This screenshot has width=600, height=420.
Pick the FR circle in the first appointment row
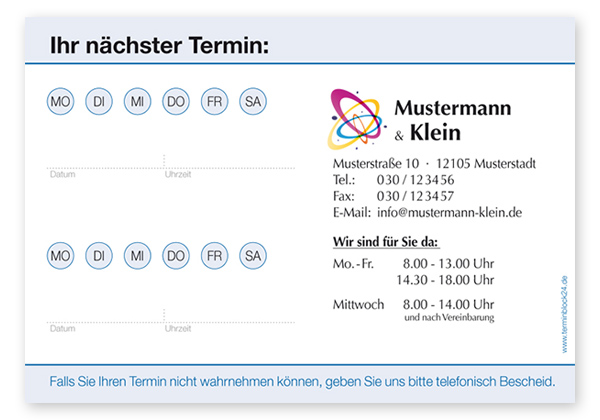214,102
